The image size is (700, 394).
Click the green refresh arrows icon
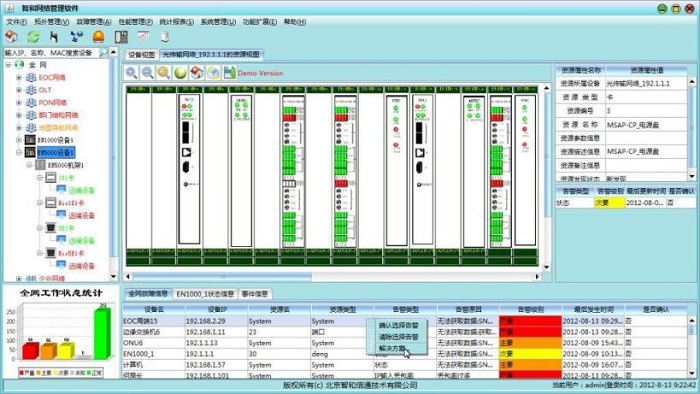tap(33, 37)
